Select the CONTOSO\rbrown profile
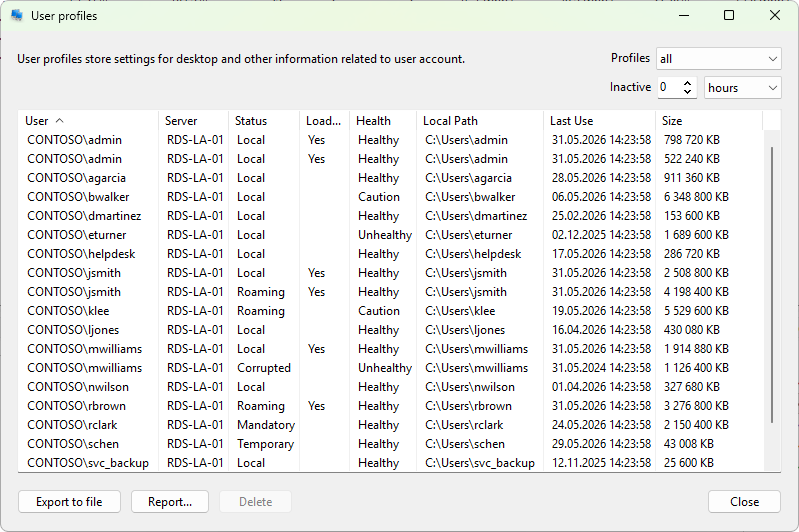This screenshot has width=799, height=532. tap(391, 406)
